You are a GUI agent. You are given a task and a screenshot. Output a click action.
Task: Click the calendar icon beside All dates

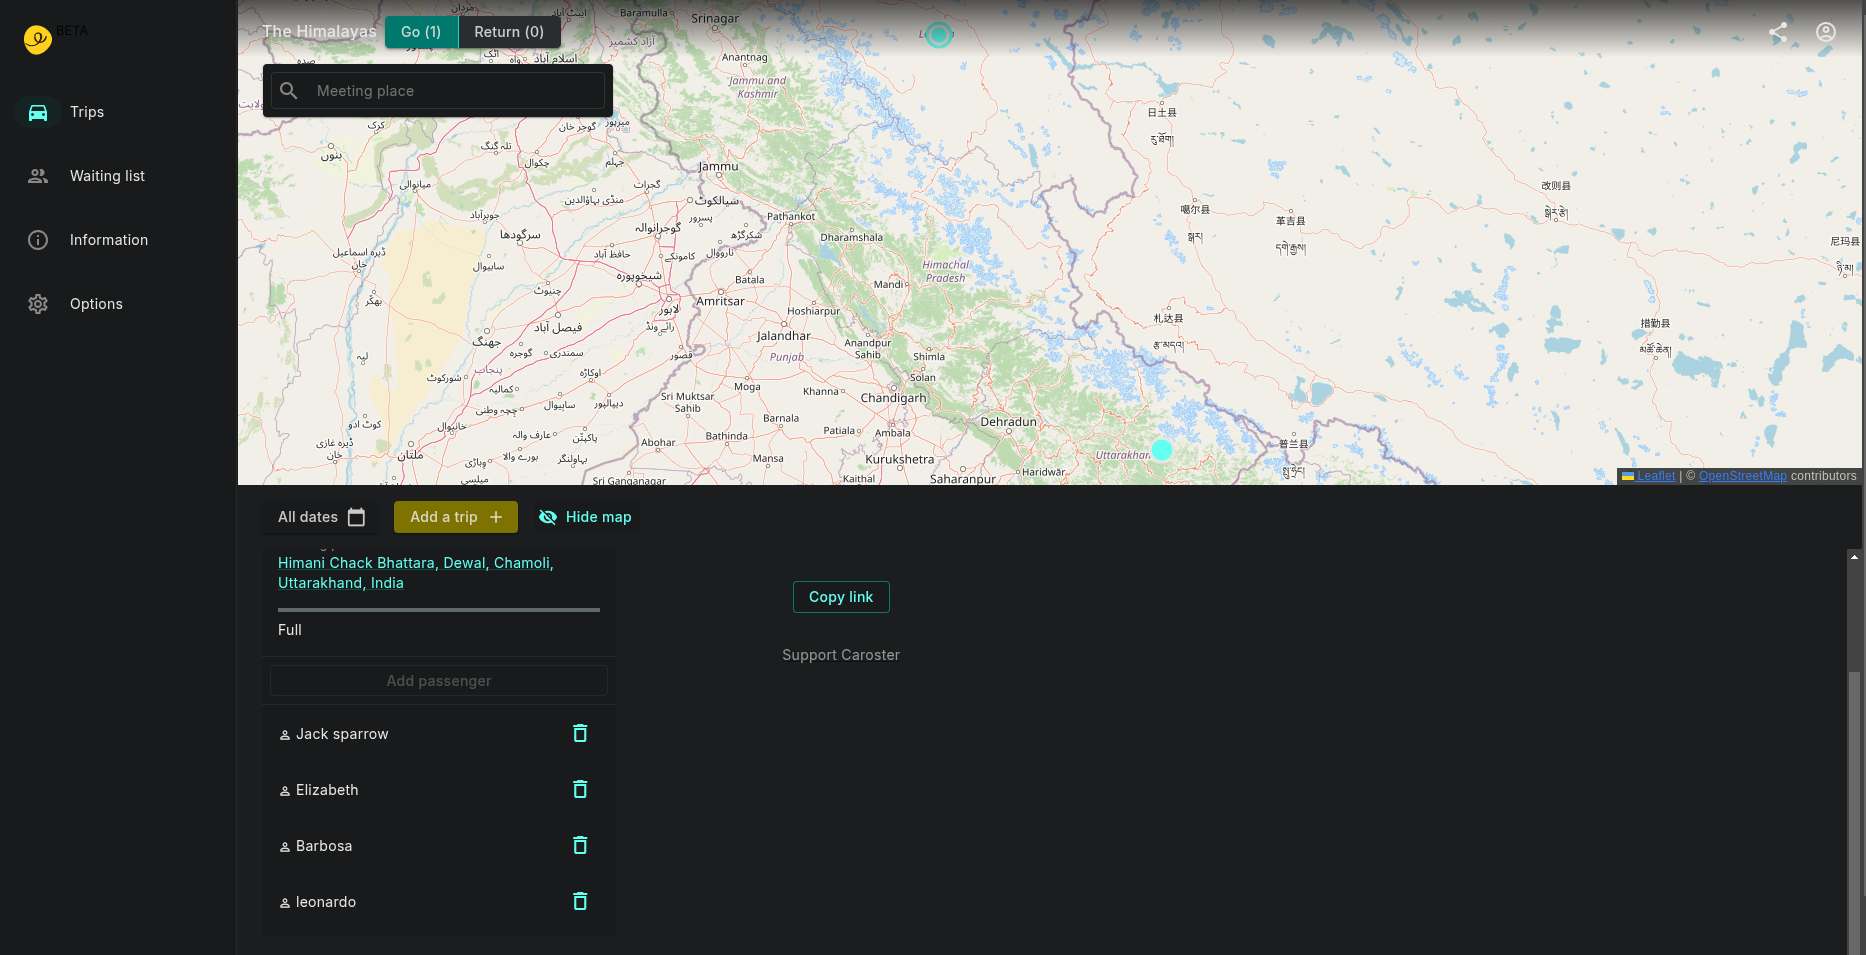click(356, 517)
